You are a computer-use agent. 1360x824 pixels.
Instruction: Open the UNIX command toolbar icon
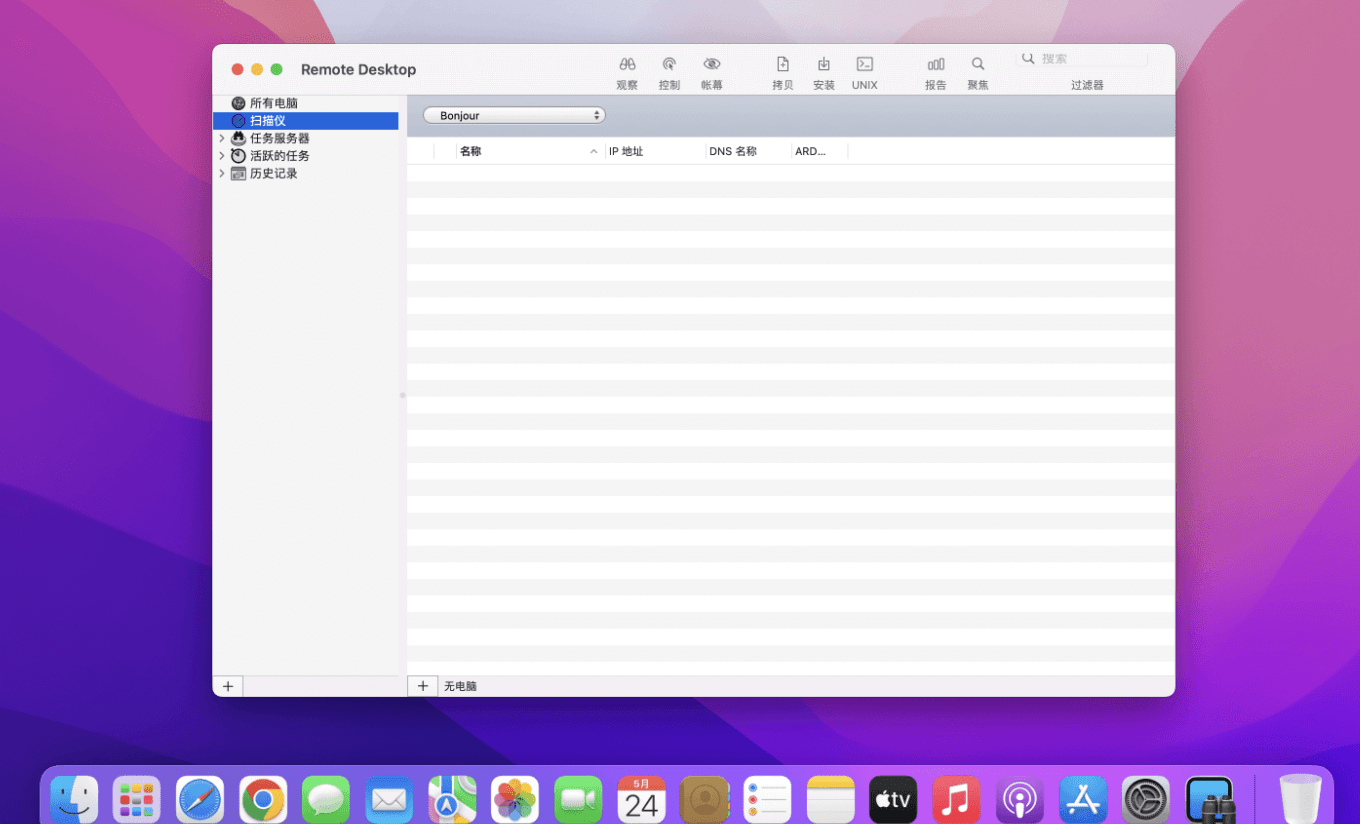point(865,65)
